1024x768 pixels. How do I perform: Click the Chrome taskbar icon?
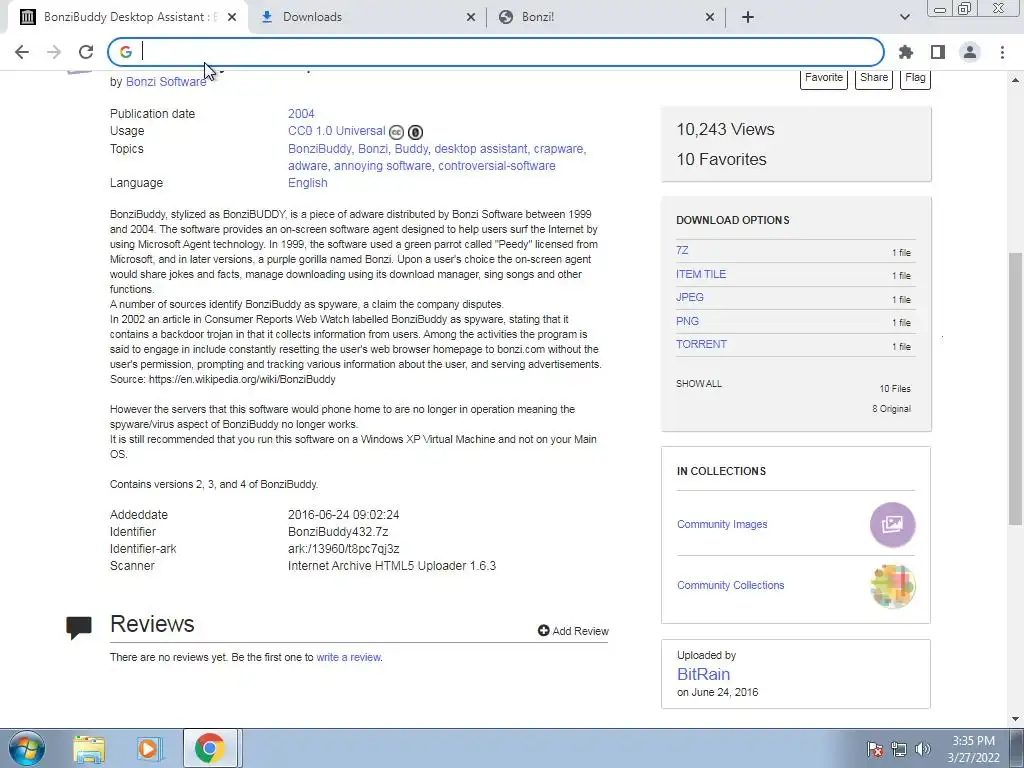click(x=210, y=749)
